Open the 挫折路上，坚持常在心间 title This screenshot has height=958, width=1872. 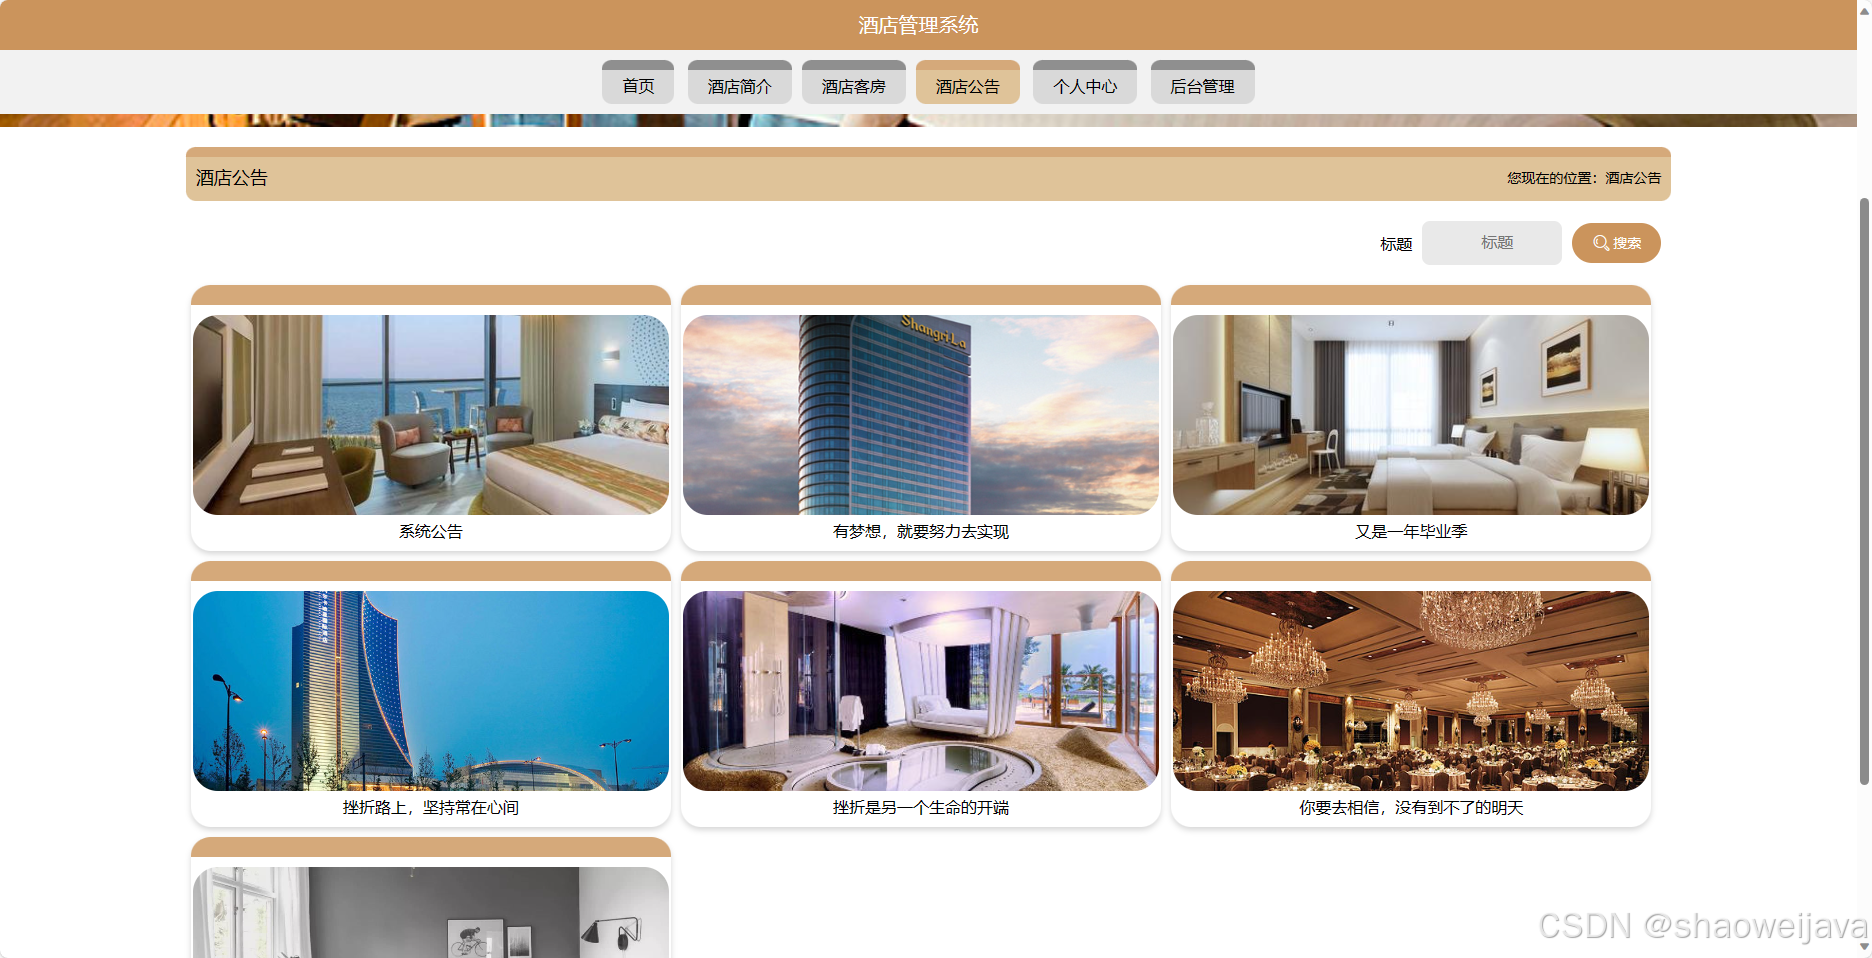pos(431,808)
